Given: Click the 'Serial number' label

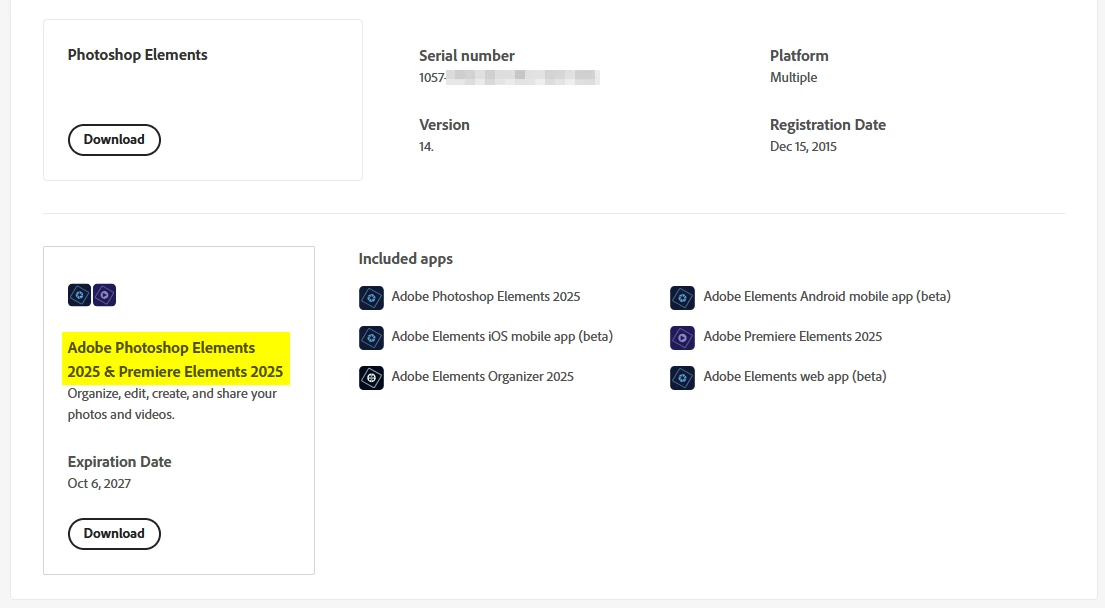Looking at the screenshot, I should tap(467, 56).
